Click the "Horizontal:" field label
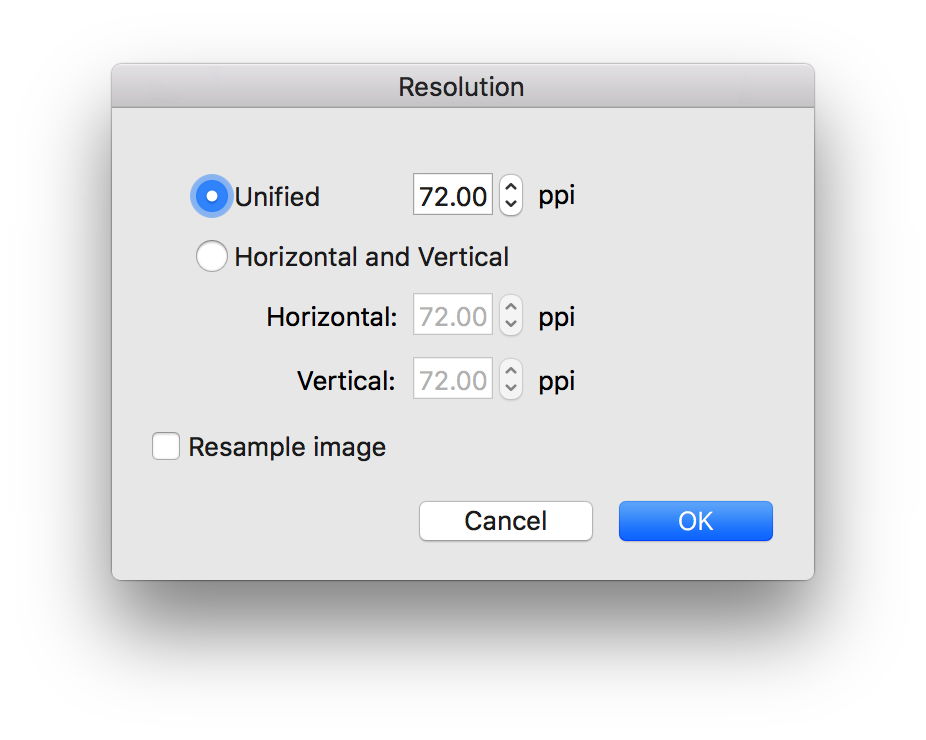The height and width of the screenshot is (740, 926). pos(332,318)
